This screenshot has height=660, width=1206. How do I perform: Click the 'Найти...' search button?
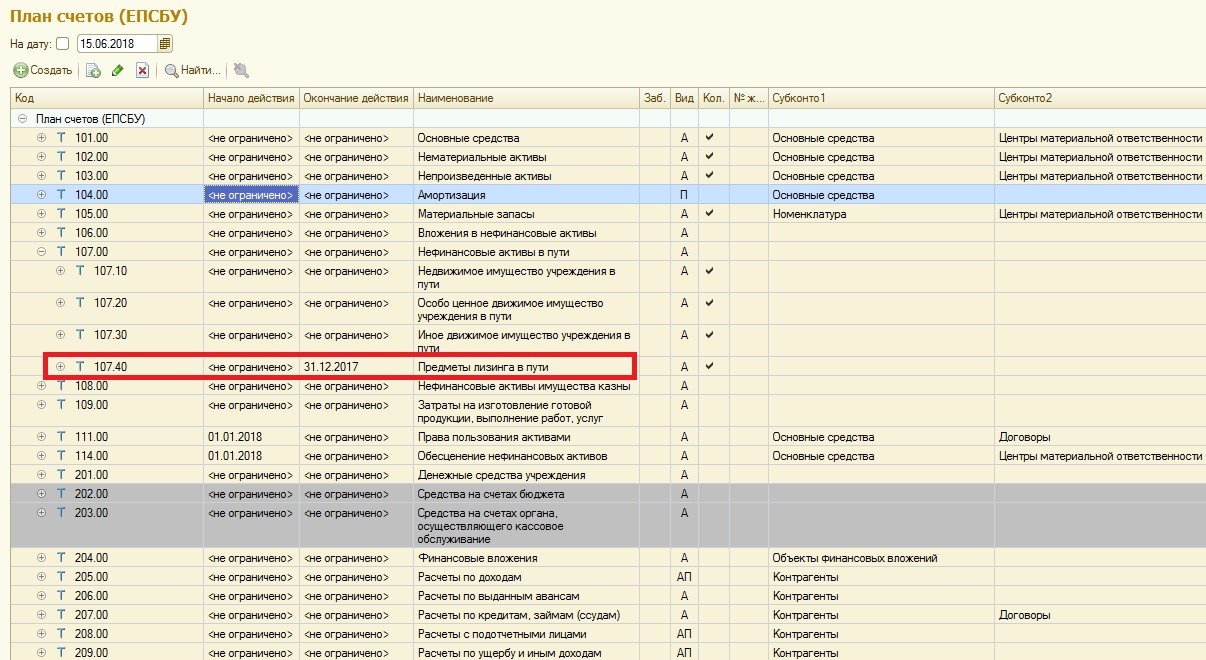pos(193,70)
